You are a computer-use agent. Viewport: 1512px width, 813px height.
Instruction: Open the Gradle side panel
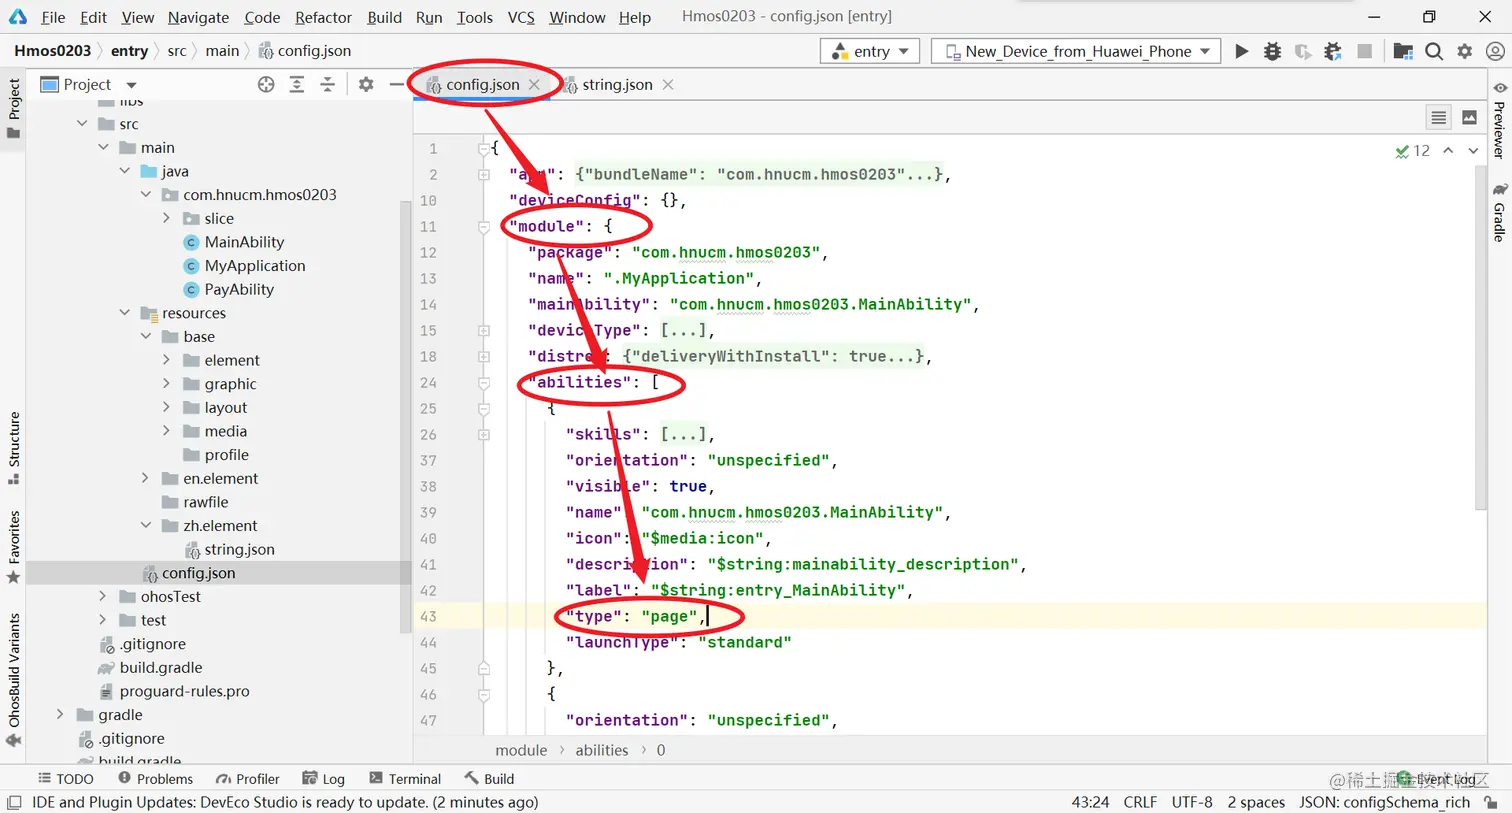click(x=1499, y=212)
